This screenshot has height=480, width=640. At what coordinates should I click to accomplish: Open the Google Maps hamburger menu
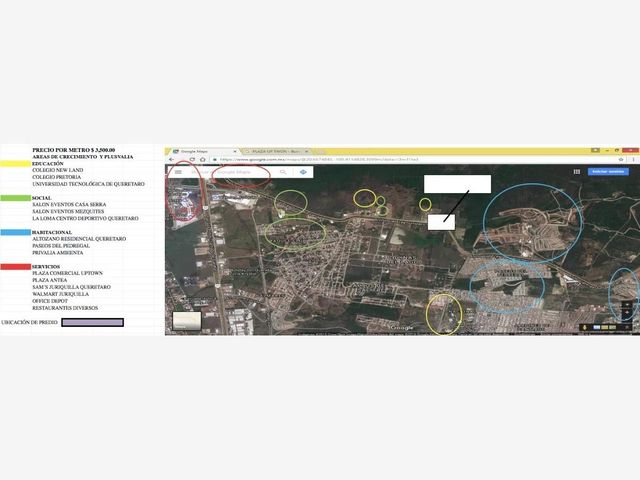(x=178, y=172)
